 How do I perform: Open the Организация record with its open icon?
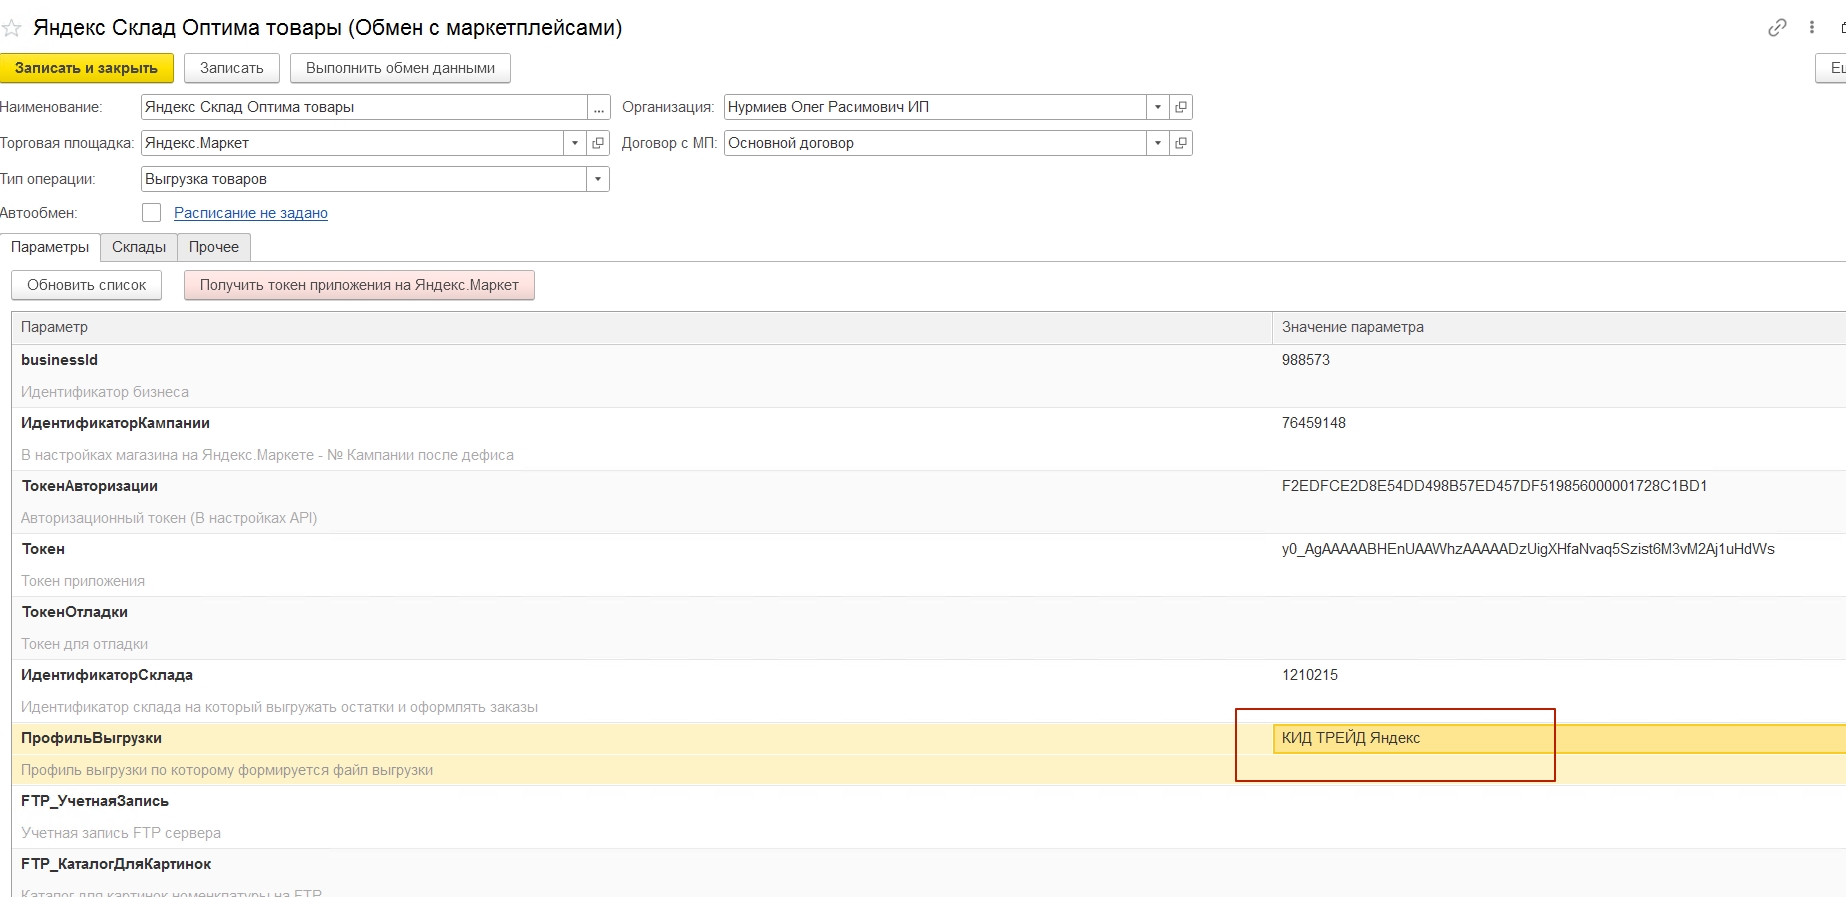coord(1181,107)
